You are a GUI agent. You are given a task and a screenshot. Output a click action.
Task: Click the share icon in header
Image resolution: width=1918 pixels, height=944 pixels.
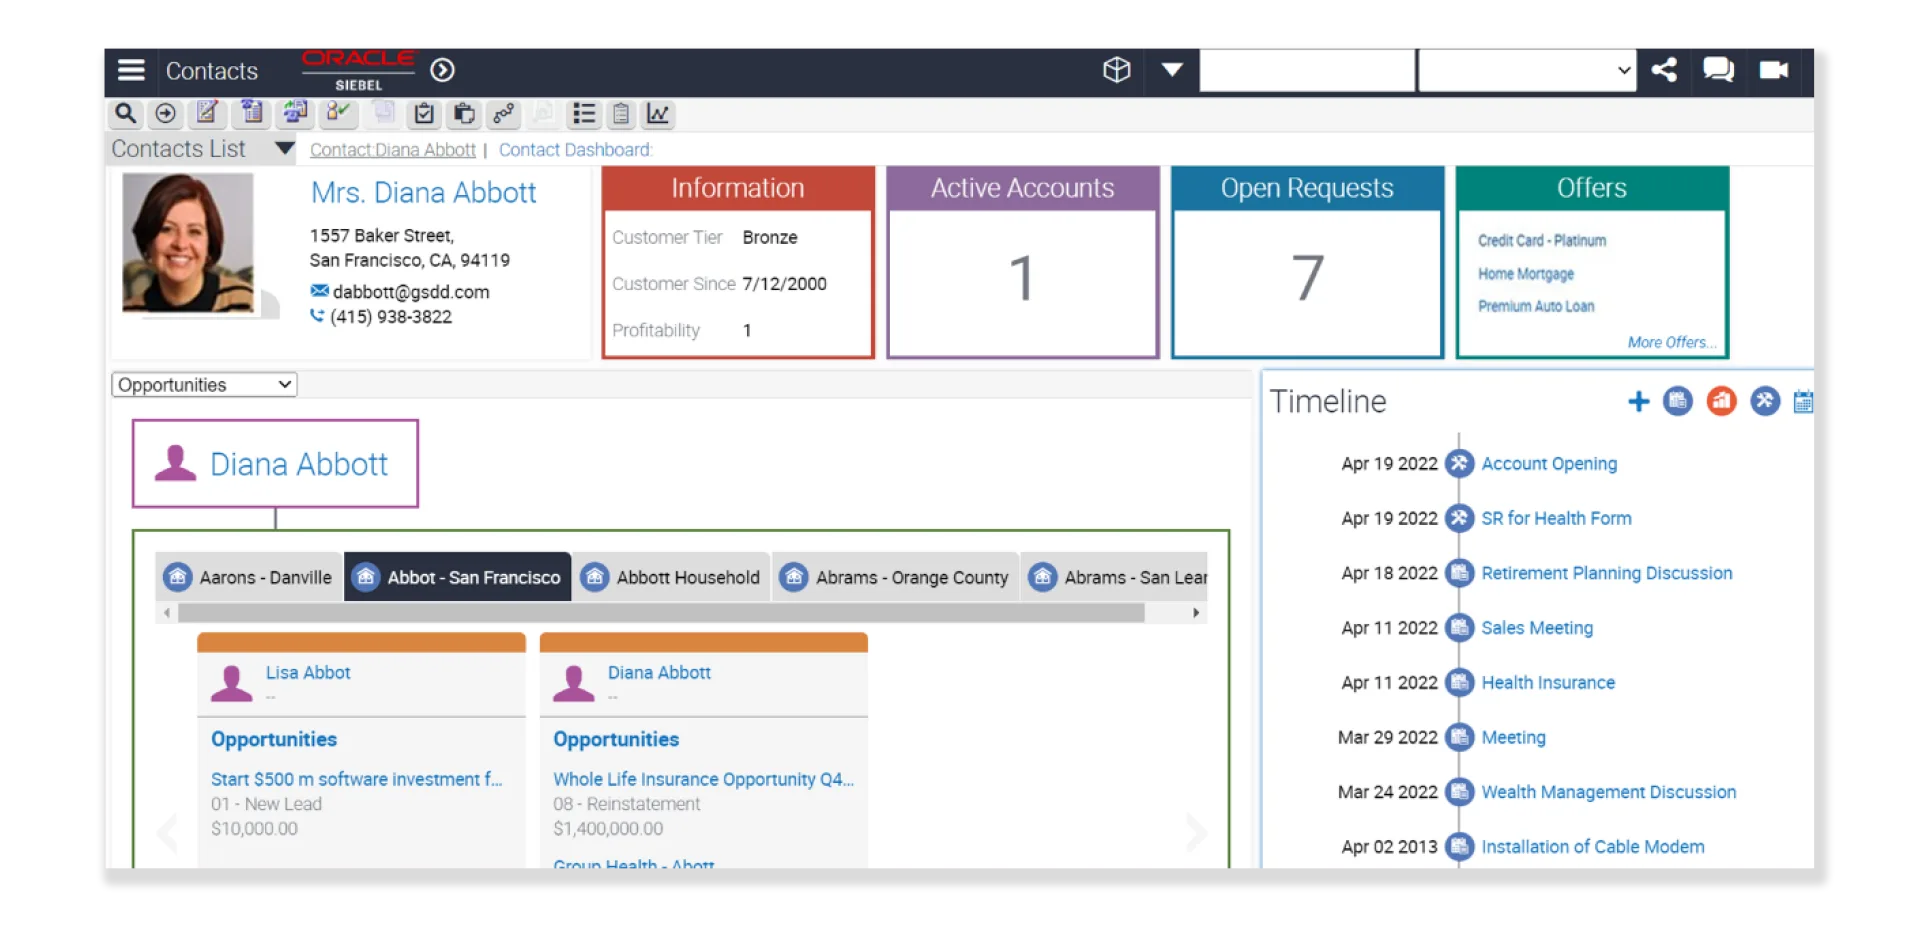[x=1664, y=70]
